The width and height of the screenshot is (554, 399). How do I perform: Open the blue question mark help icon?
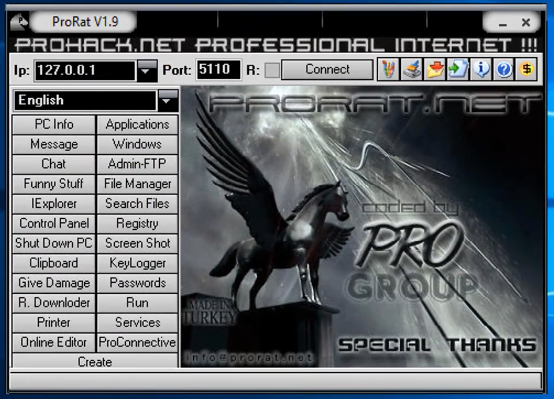pyautogui.click(x=503, y=69)
